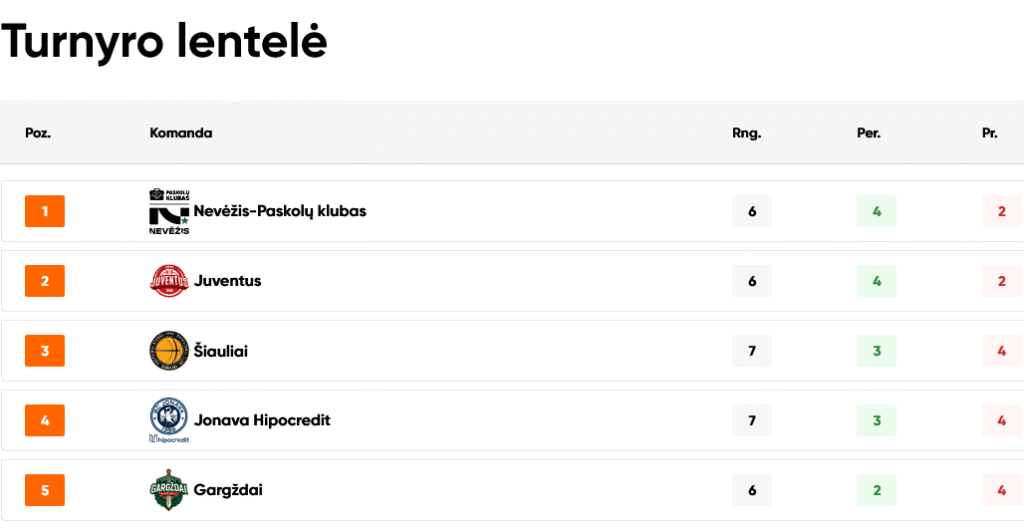Click the Turnyro lentelė heading
Screen dimensions: 1024x529
[165, 41]
